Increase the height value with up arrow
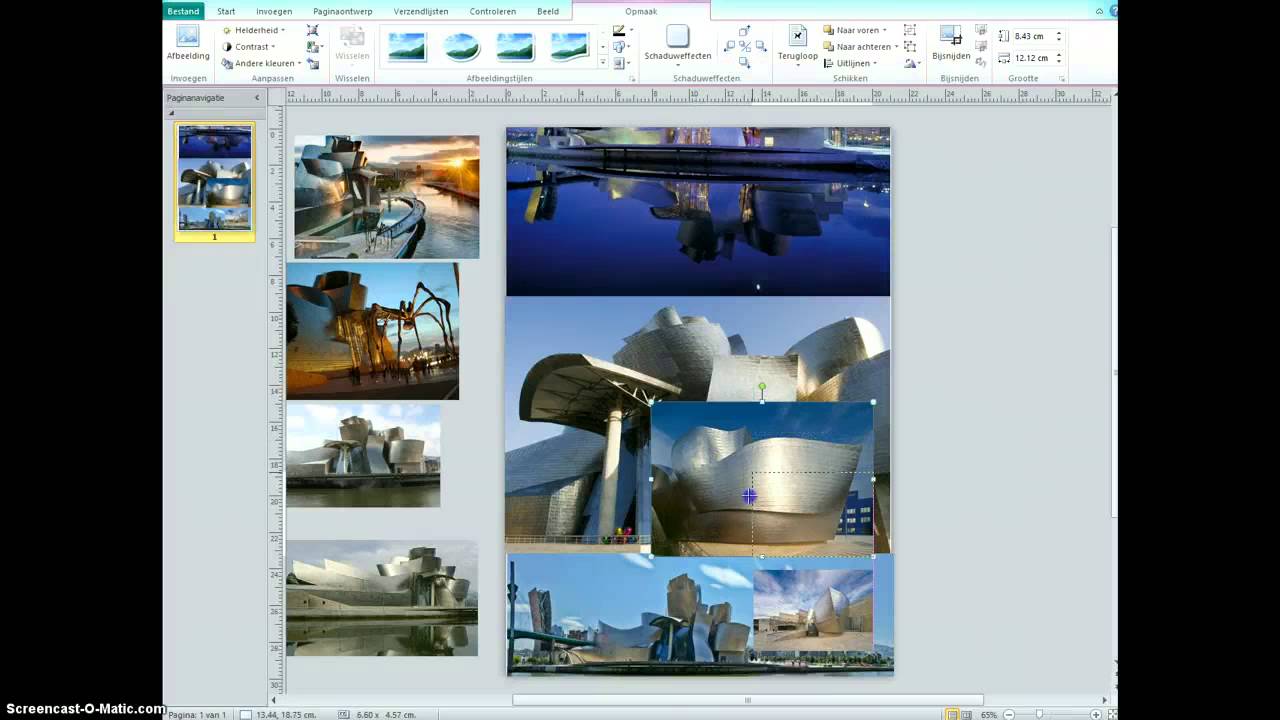The image size is (1280, 720). tap(1059, 33)
